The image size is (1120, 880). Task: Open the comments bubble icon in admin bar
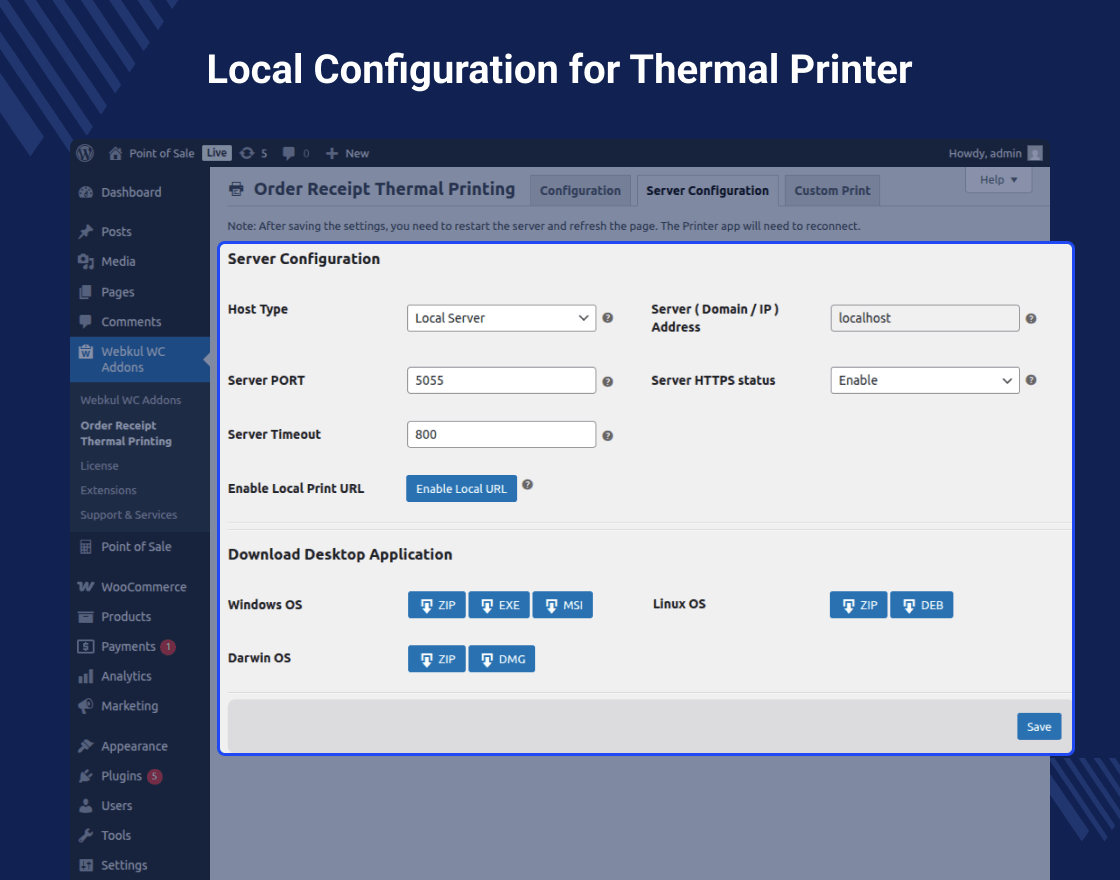point(289,153)
